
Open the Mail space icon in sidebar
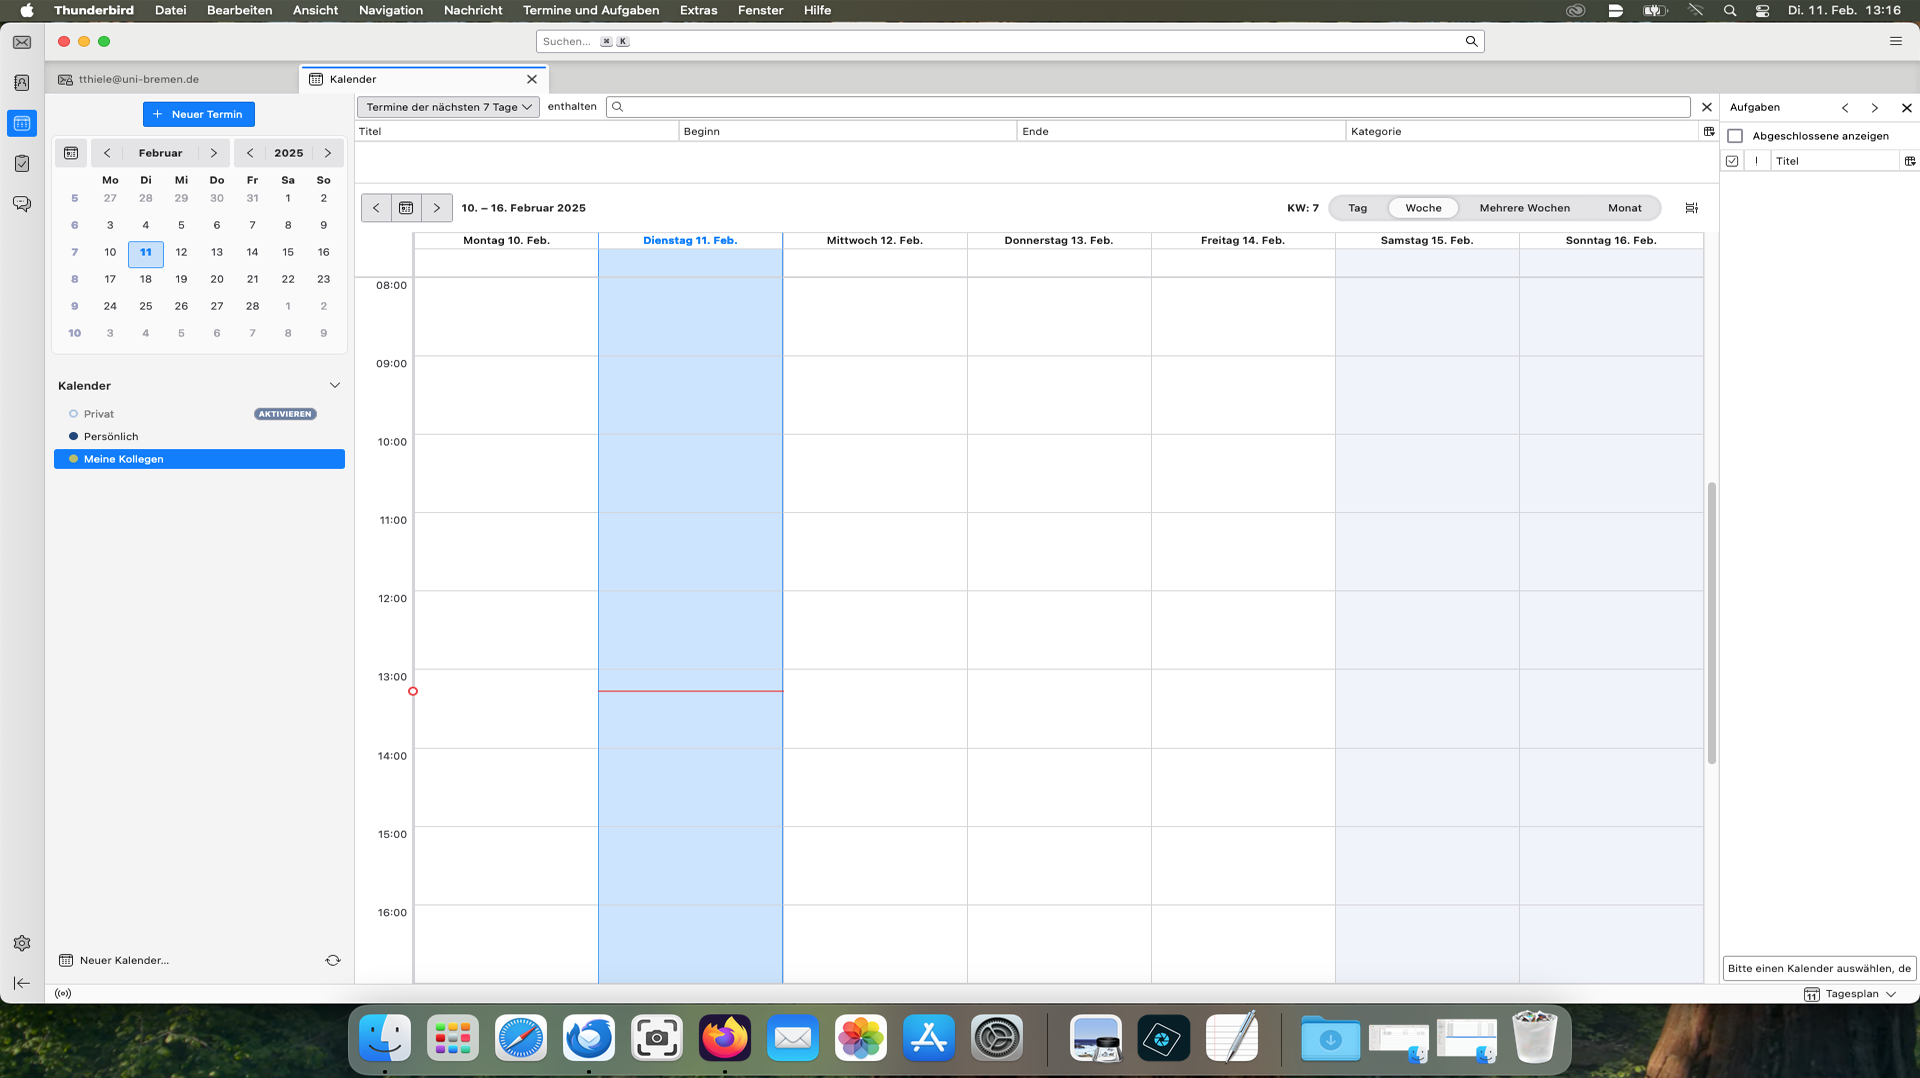[22, 43]
